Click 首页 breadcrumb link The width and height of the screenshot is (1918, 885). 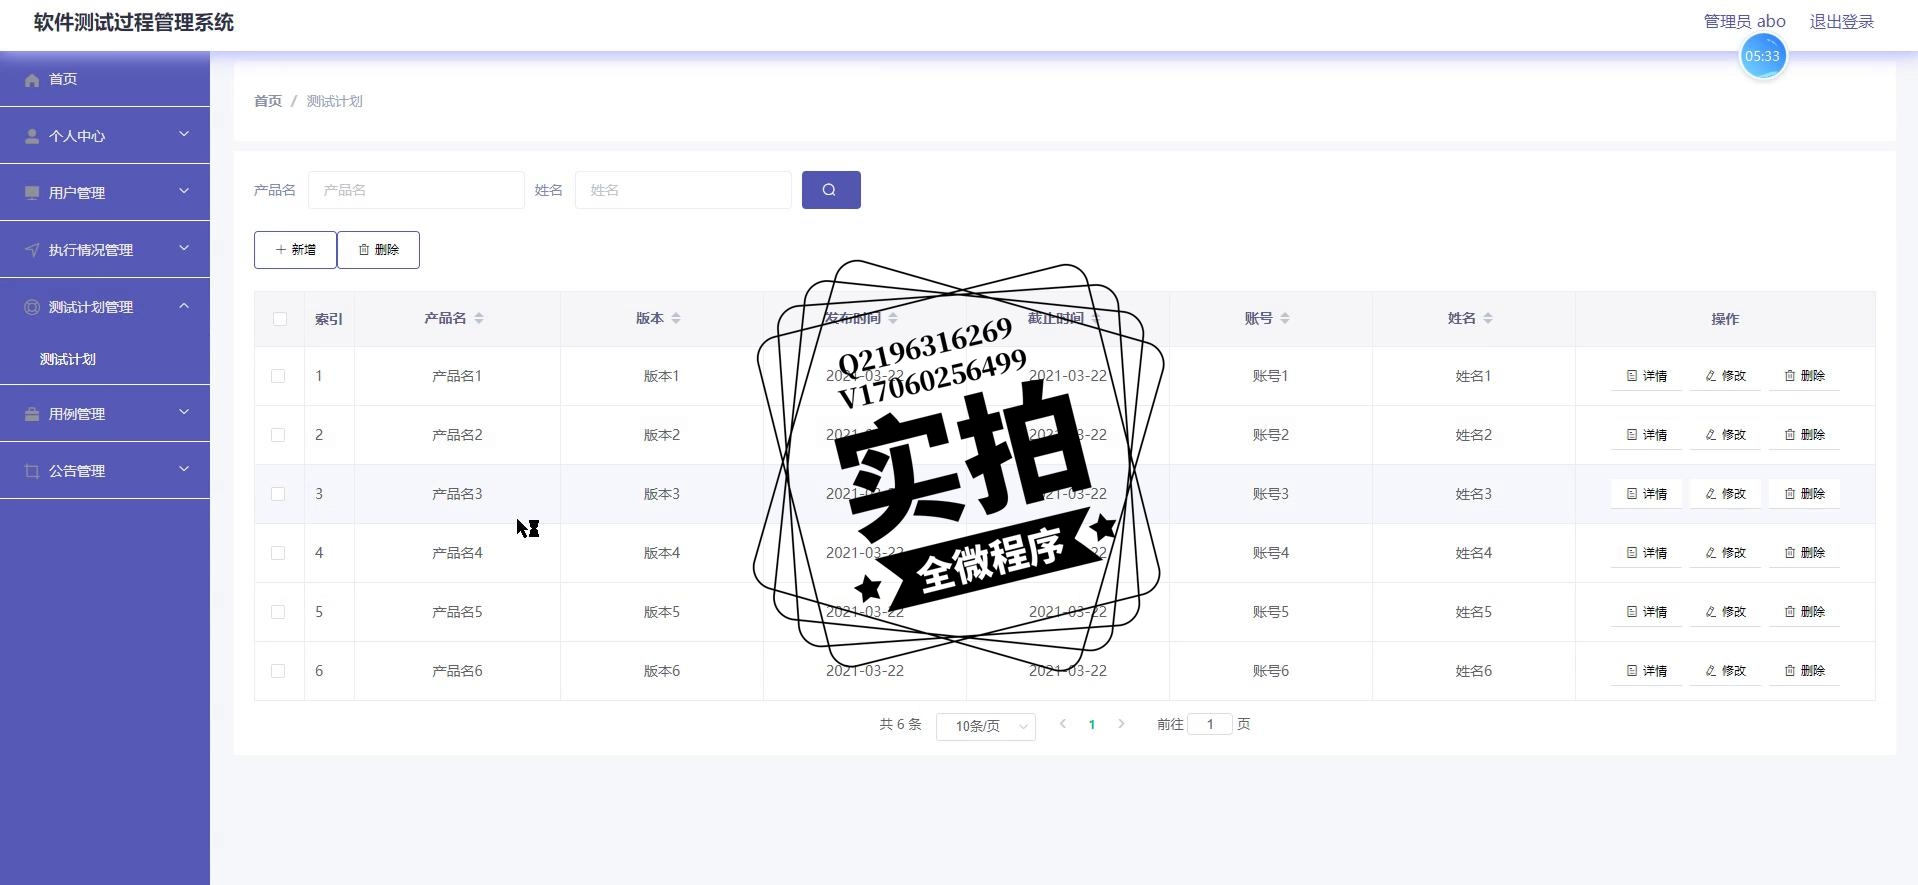(268, 101)
